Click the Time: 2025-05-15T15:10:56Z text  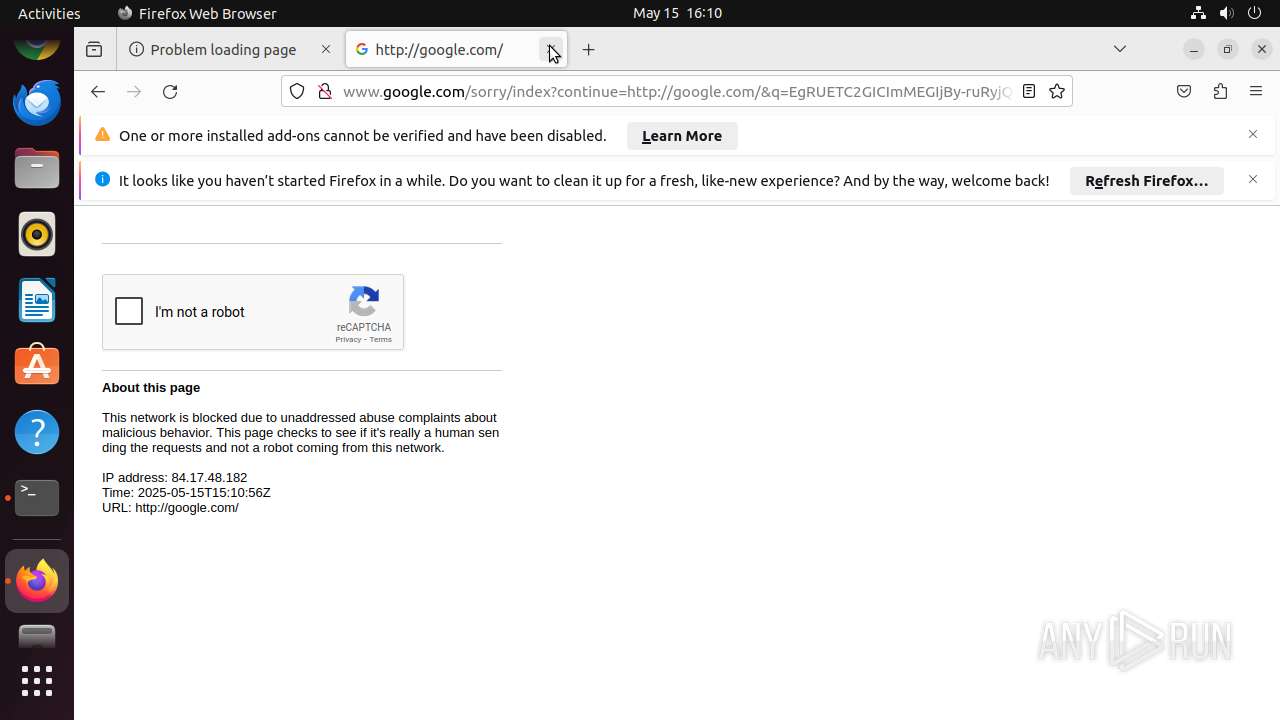186,493
